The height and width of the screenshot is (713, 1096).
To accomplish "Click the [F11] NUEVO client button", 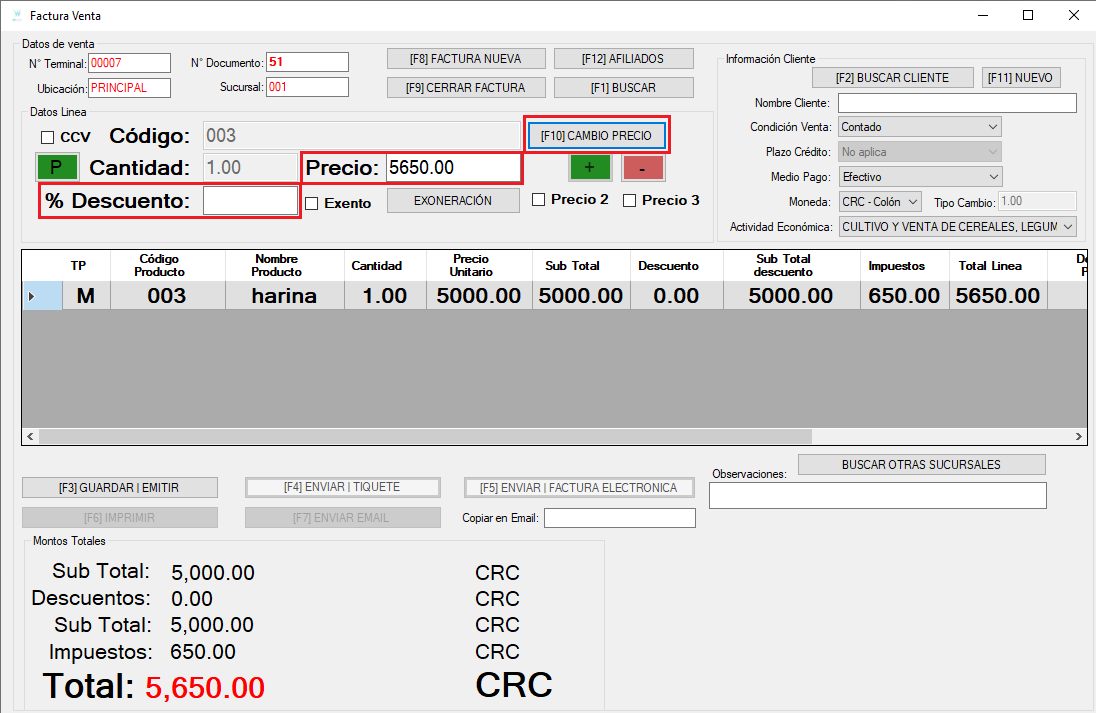I will (1021, 78).
